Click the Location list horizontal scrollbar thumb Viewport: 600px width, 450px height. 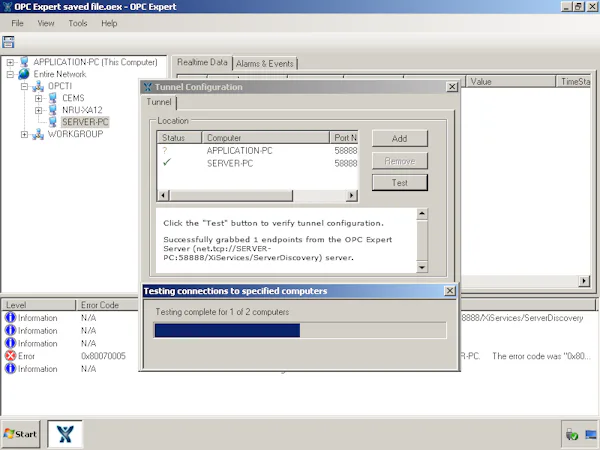click(x=231, y=196)
